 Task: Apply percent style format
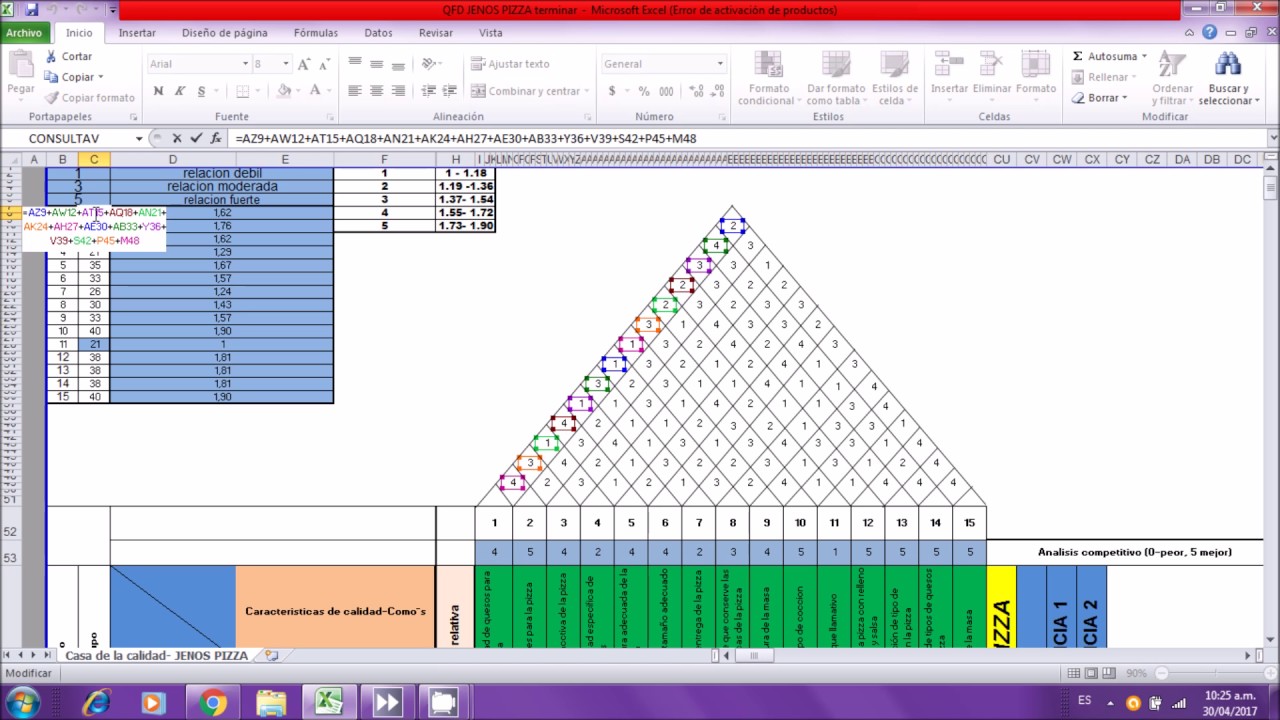644,91
